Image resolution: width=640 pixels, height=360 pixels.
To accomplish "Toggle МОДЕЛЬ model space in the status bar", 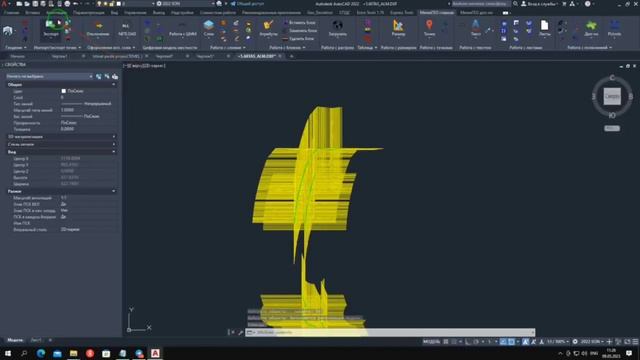I will 431,342.
